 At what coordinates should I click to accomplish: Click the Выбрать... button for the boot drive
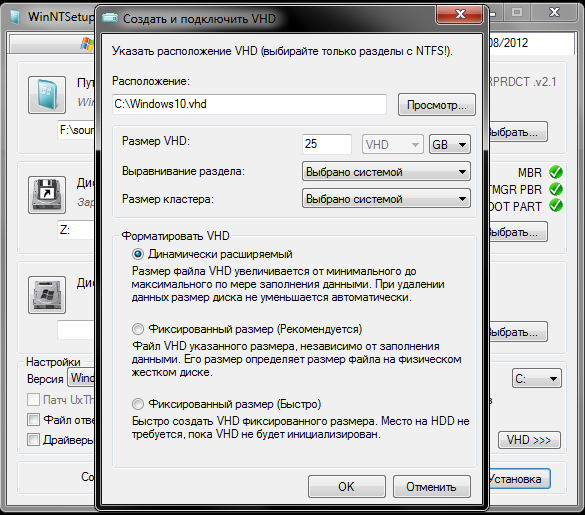pos(518,232)
